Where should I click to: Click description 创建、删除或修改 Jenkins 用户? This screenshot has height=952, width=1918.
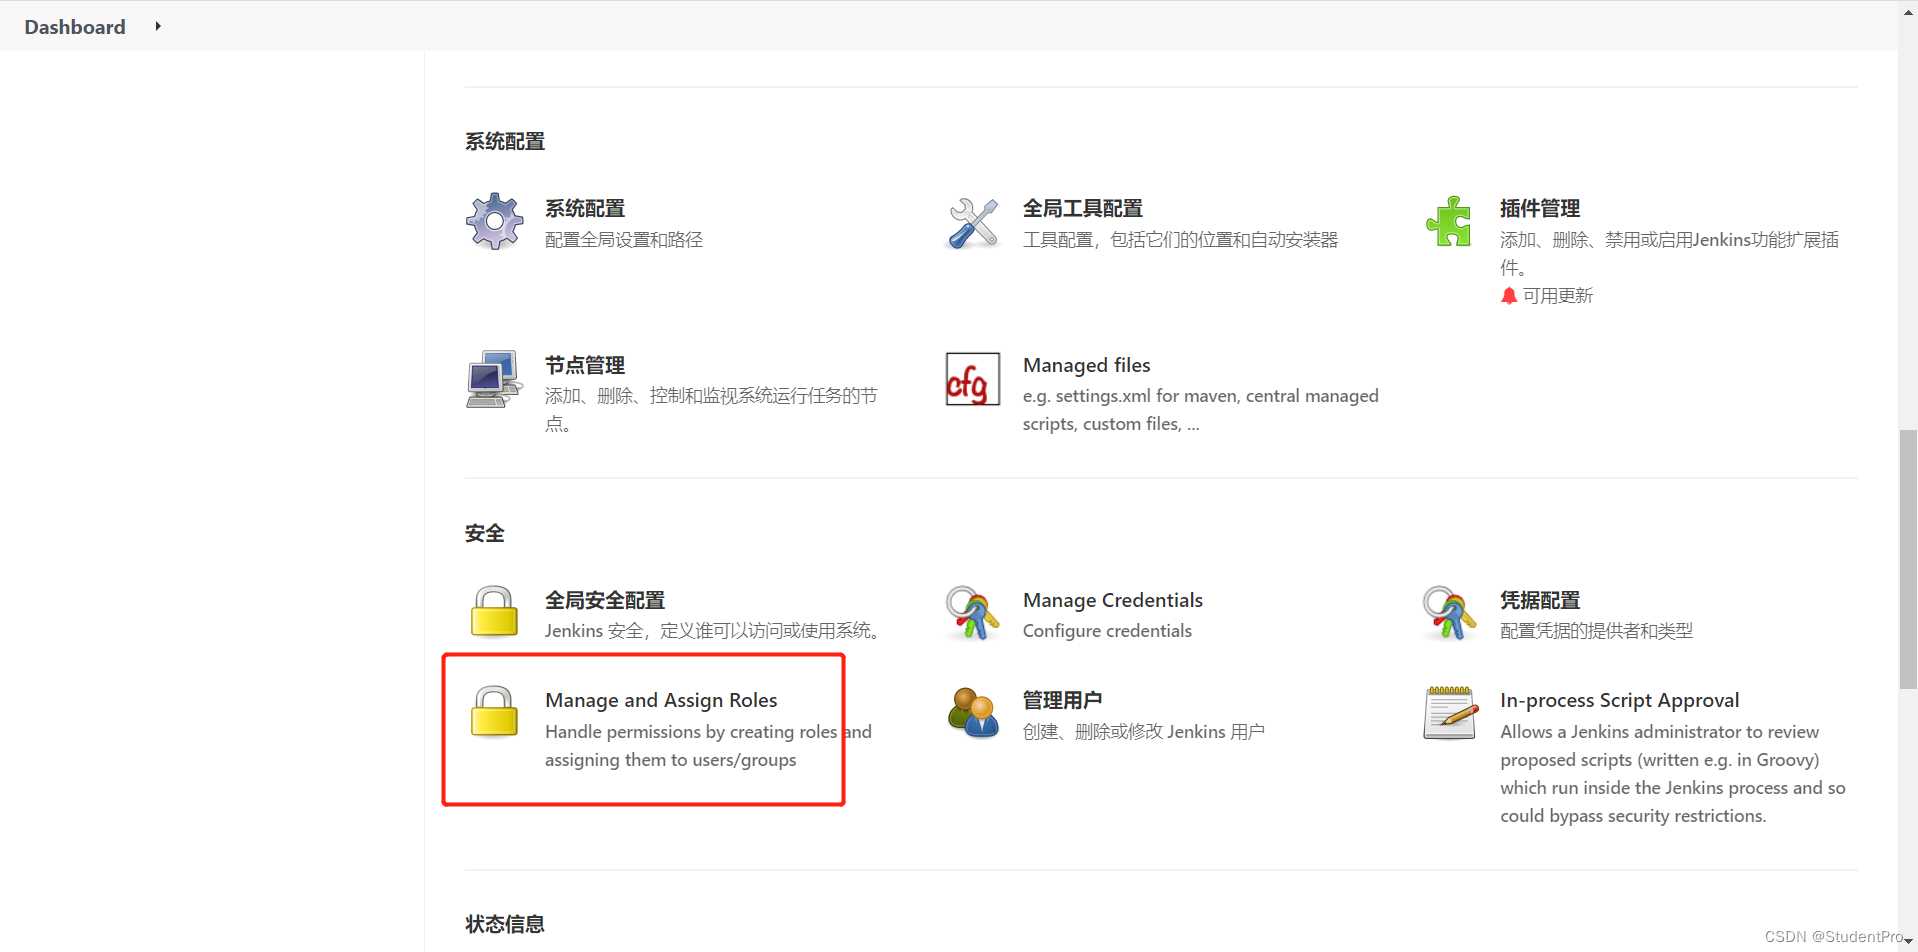[x=1143, y=732]
